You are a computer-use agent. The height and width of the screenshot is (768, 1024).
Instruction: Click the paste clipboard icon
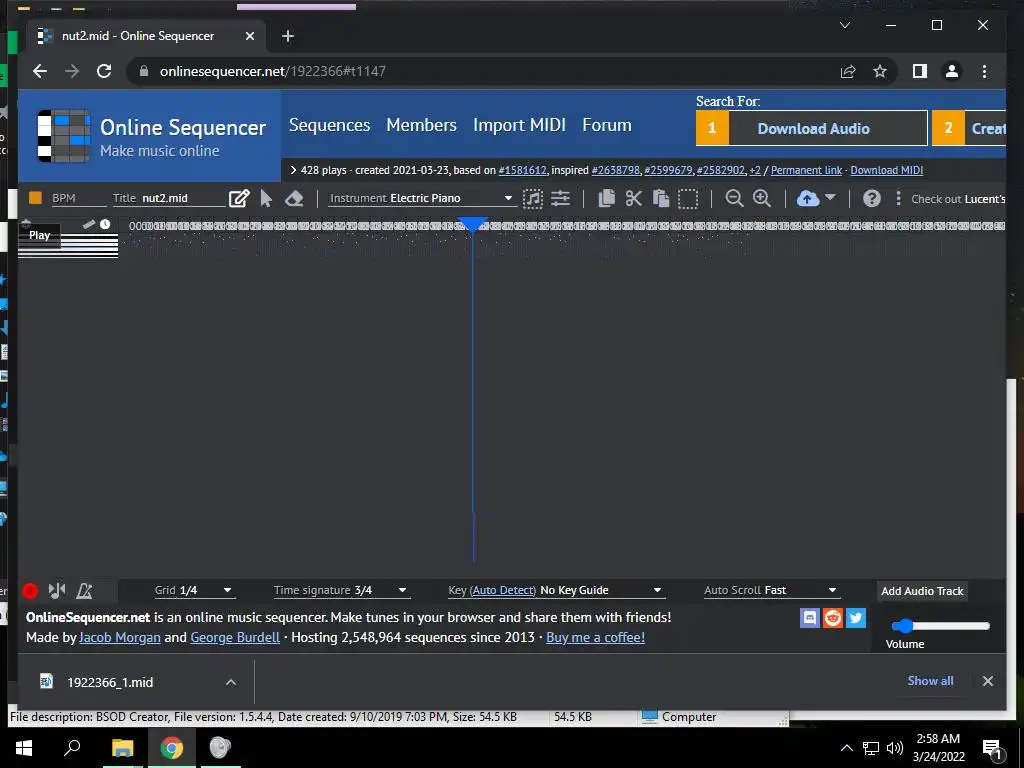[x=660, y=199]
